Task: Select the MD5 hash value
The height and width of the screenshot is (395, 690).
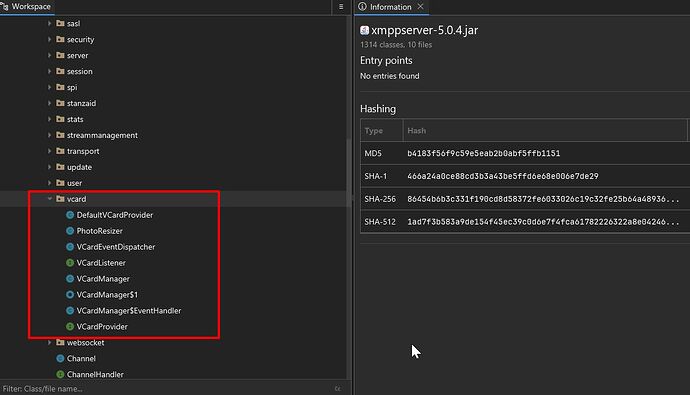Action: point(484,153)
